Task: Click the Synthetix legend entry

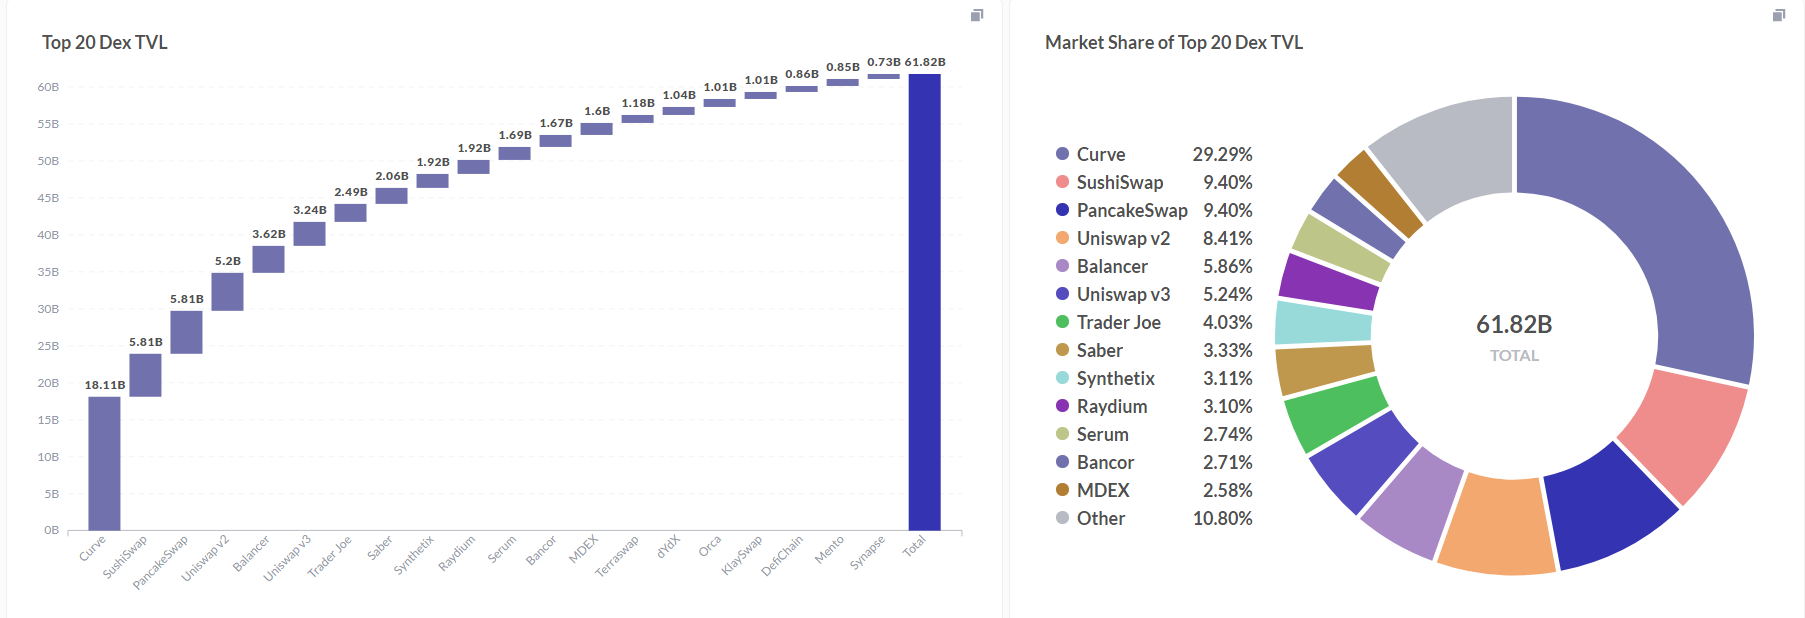Action: click(x=1115, y=378)
